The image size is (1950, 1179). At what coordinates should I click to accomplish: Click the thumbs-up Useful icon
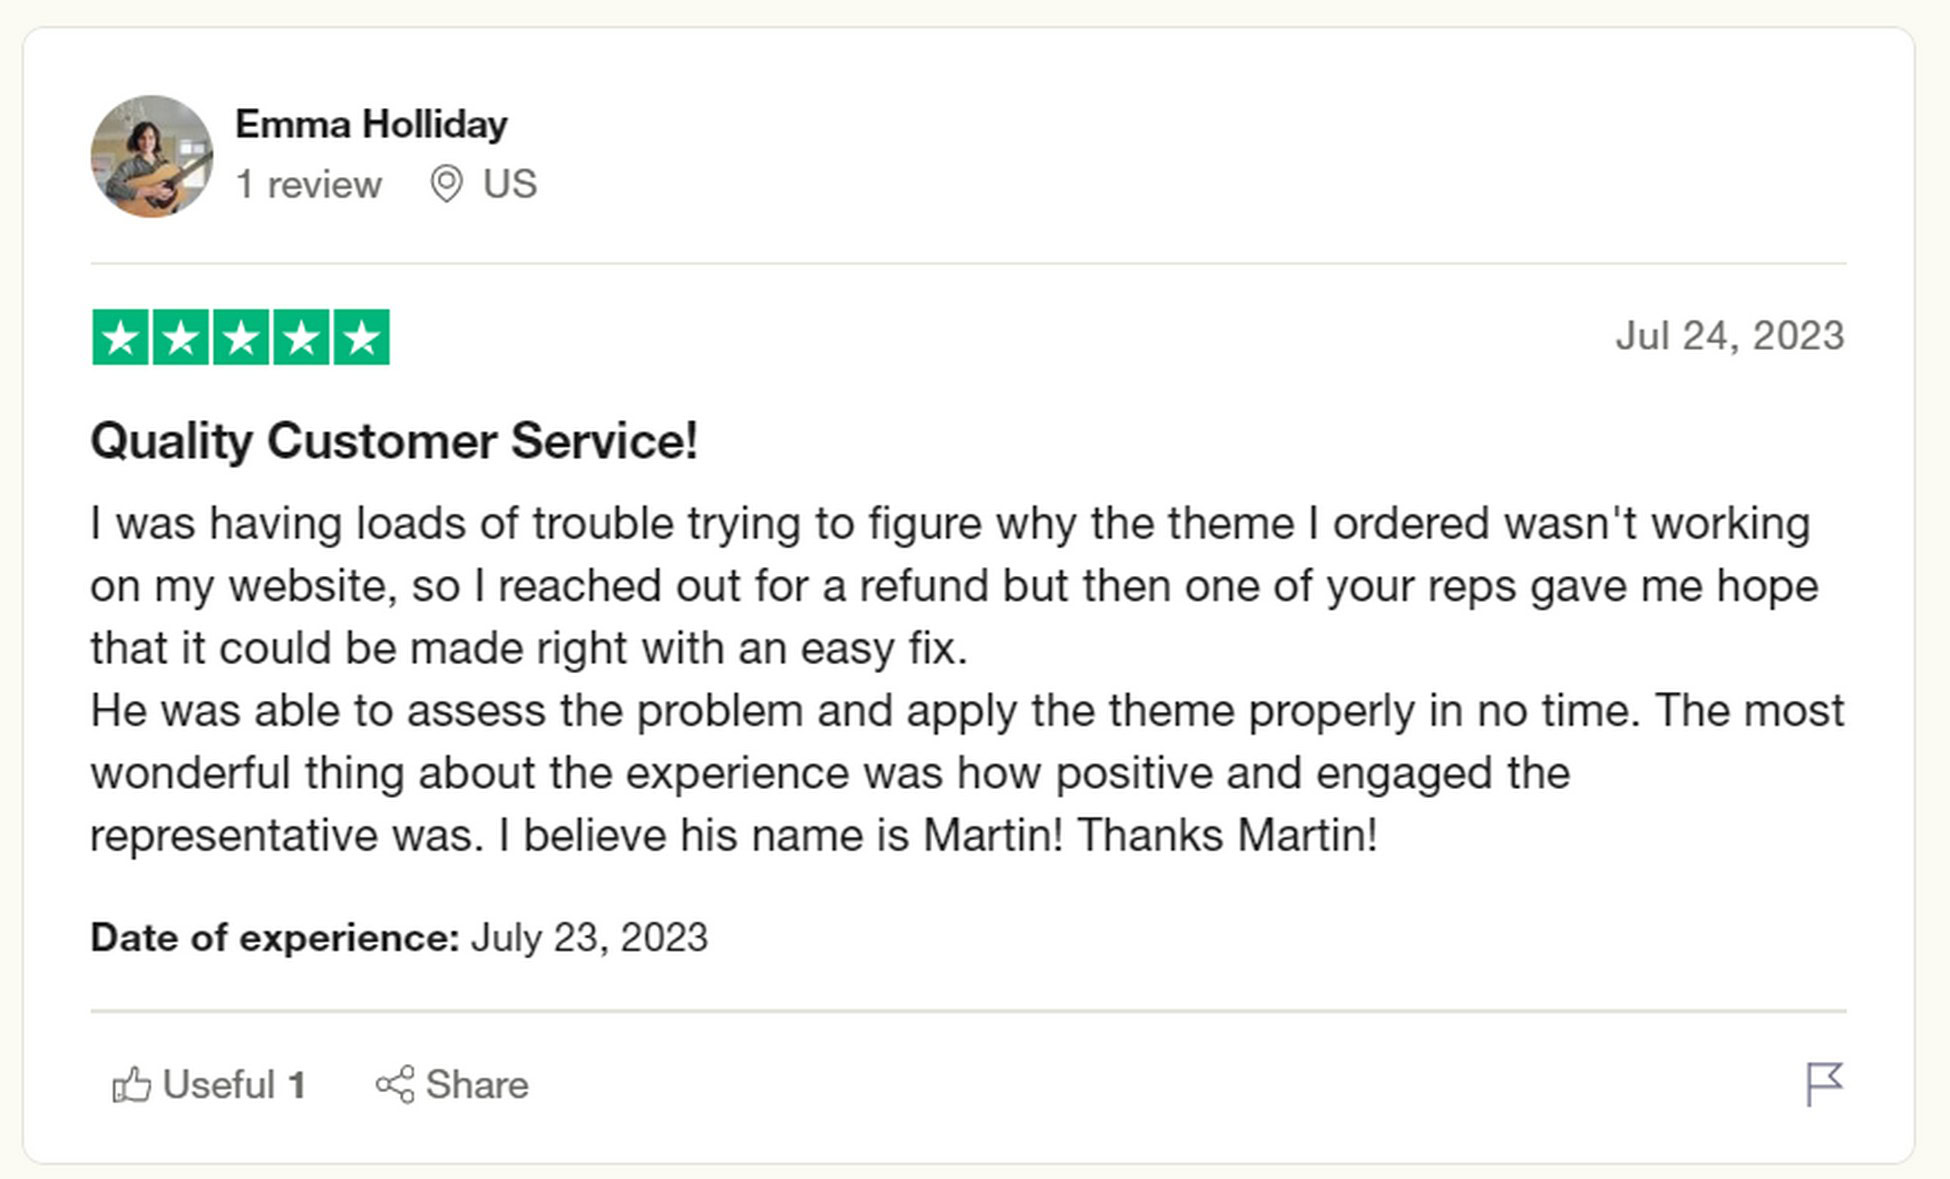pos(132,1085)
